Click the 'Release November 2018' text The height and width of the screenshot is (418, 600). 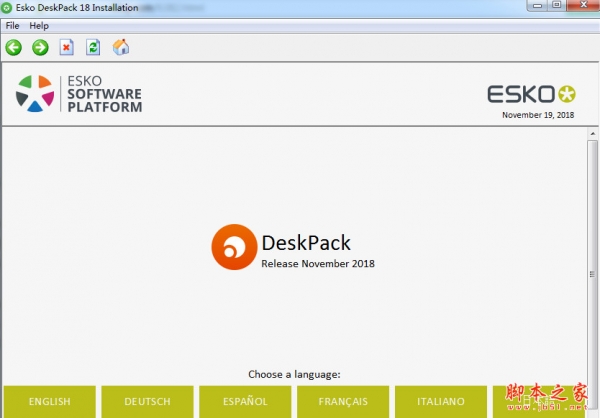coord(318,264)
